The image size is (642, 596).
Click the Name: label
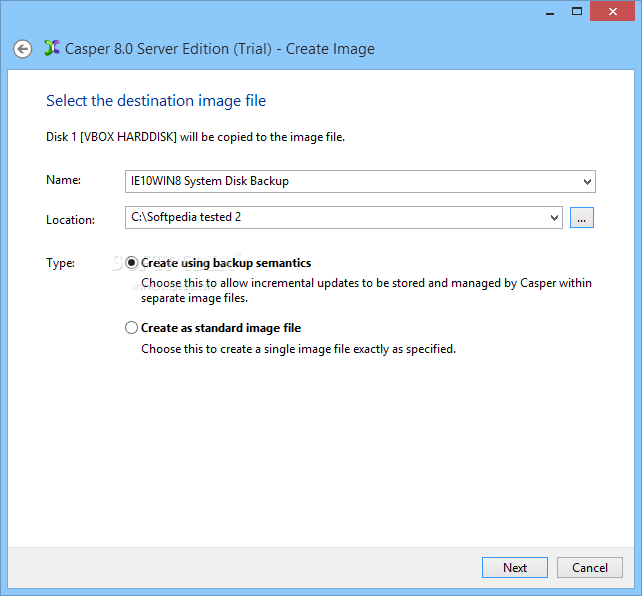pos(63,180)
